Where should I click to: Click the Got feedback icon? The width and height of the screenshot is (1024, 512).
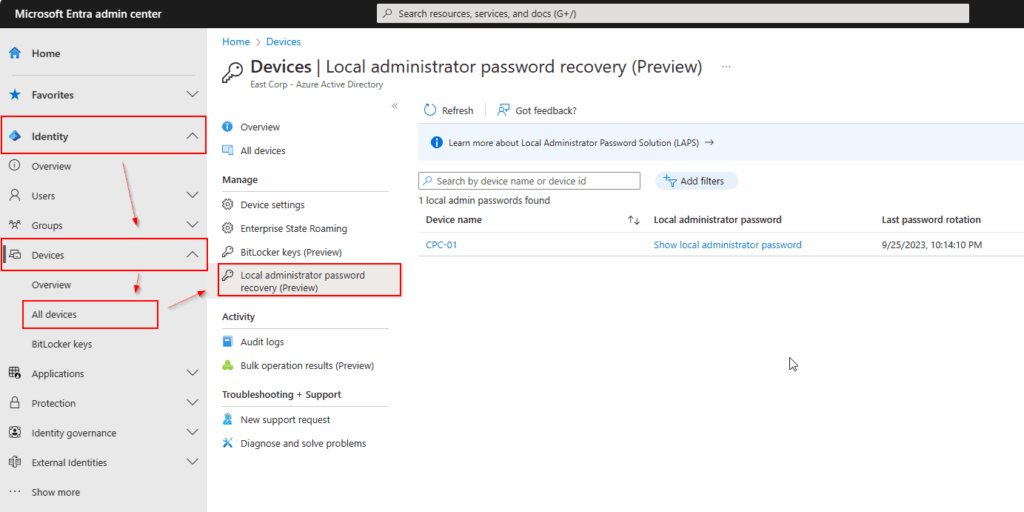point(503,110)
